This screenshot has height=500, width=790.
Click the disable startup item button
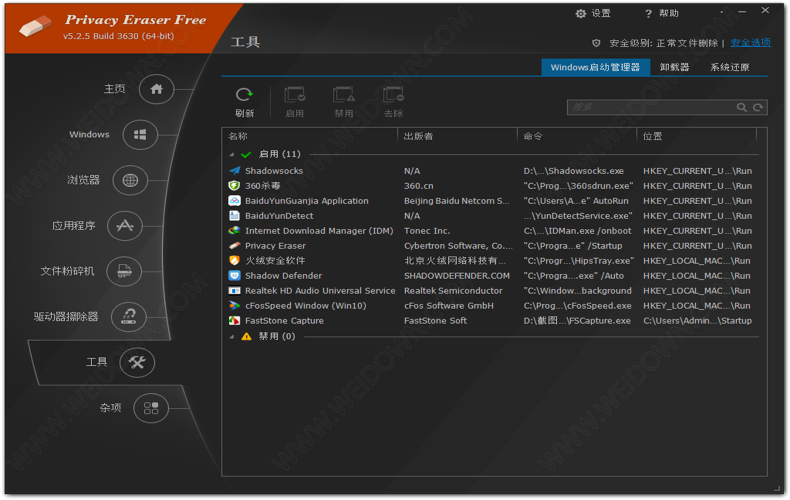click(x=344, y=102)
